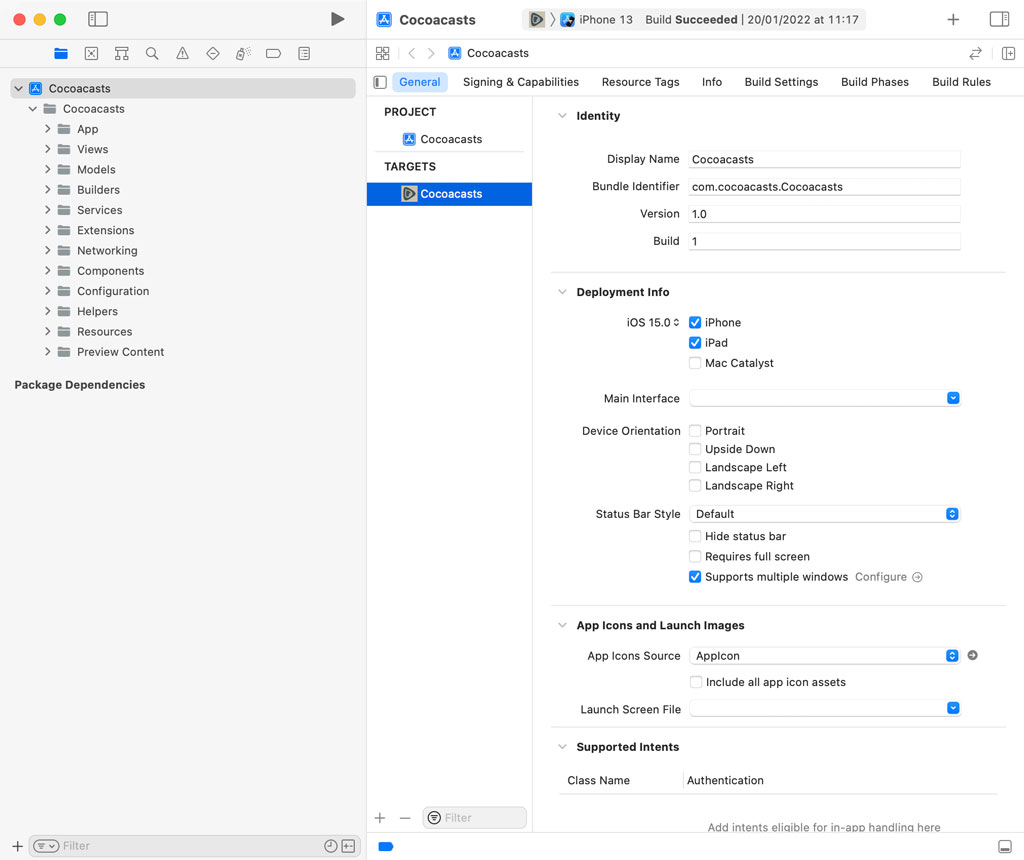Open the Report navigator icon
This screenshot has height=860, width=1024.
coord(304,54)
